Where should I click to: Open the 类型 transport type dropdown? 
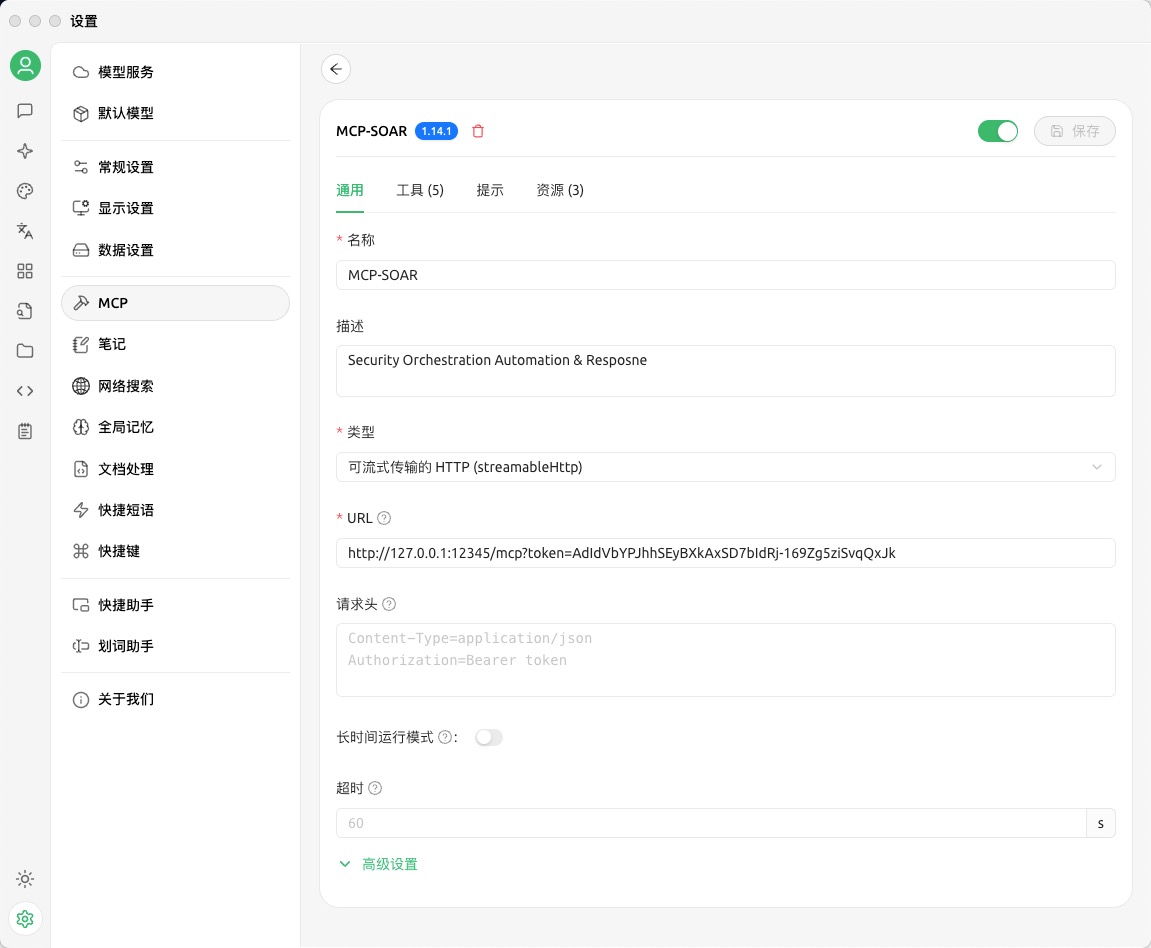click(725, 467)
